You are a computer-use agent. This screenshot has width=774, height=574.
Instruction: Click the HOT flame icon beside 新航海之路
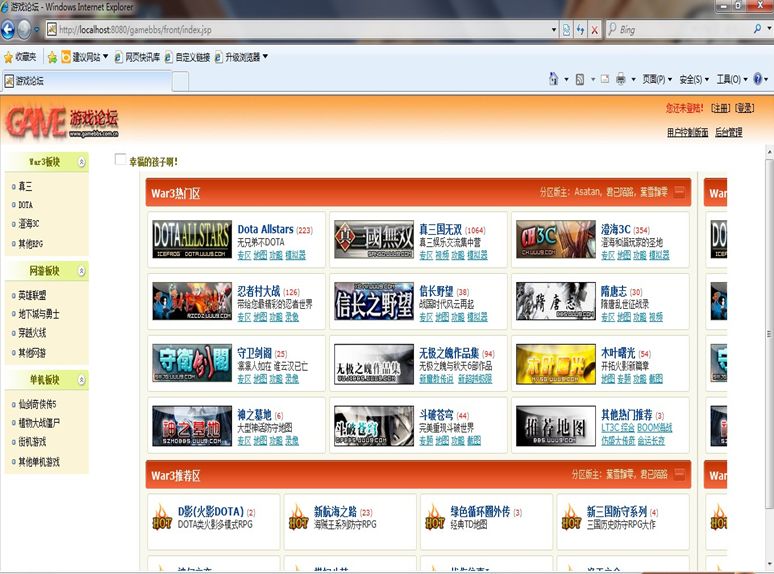pyautogui.click(x=298, y=517)
